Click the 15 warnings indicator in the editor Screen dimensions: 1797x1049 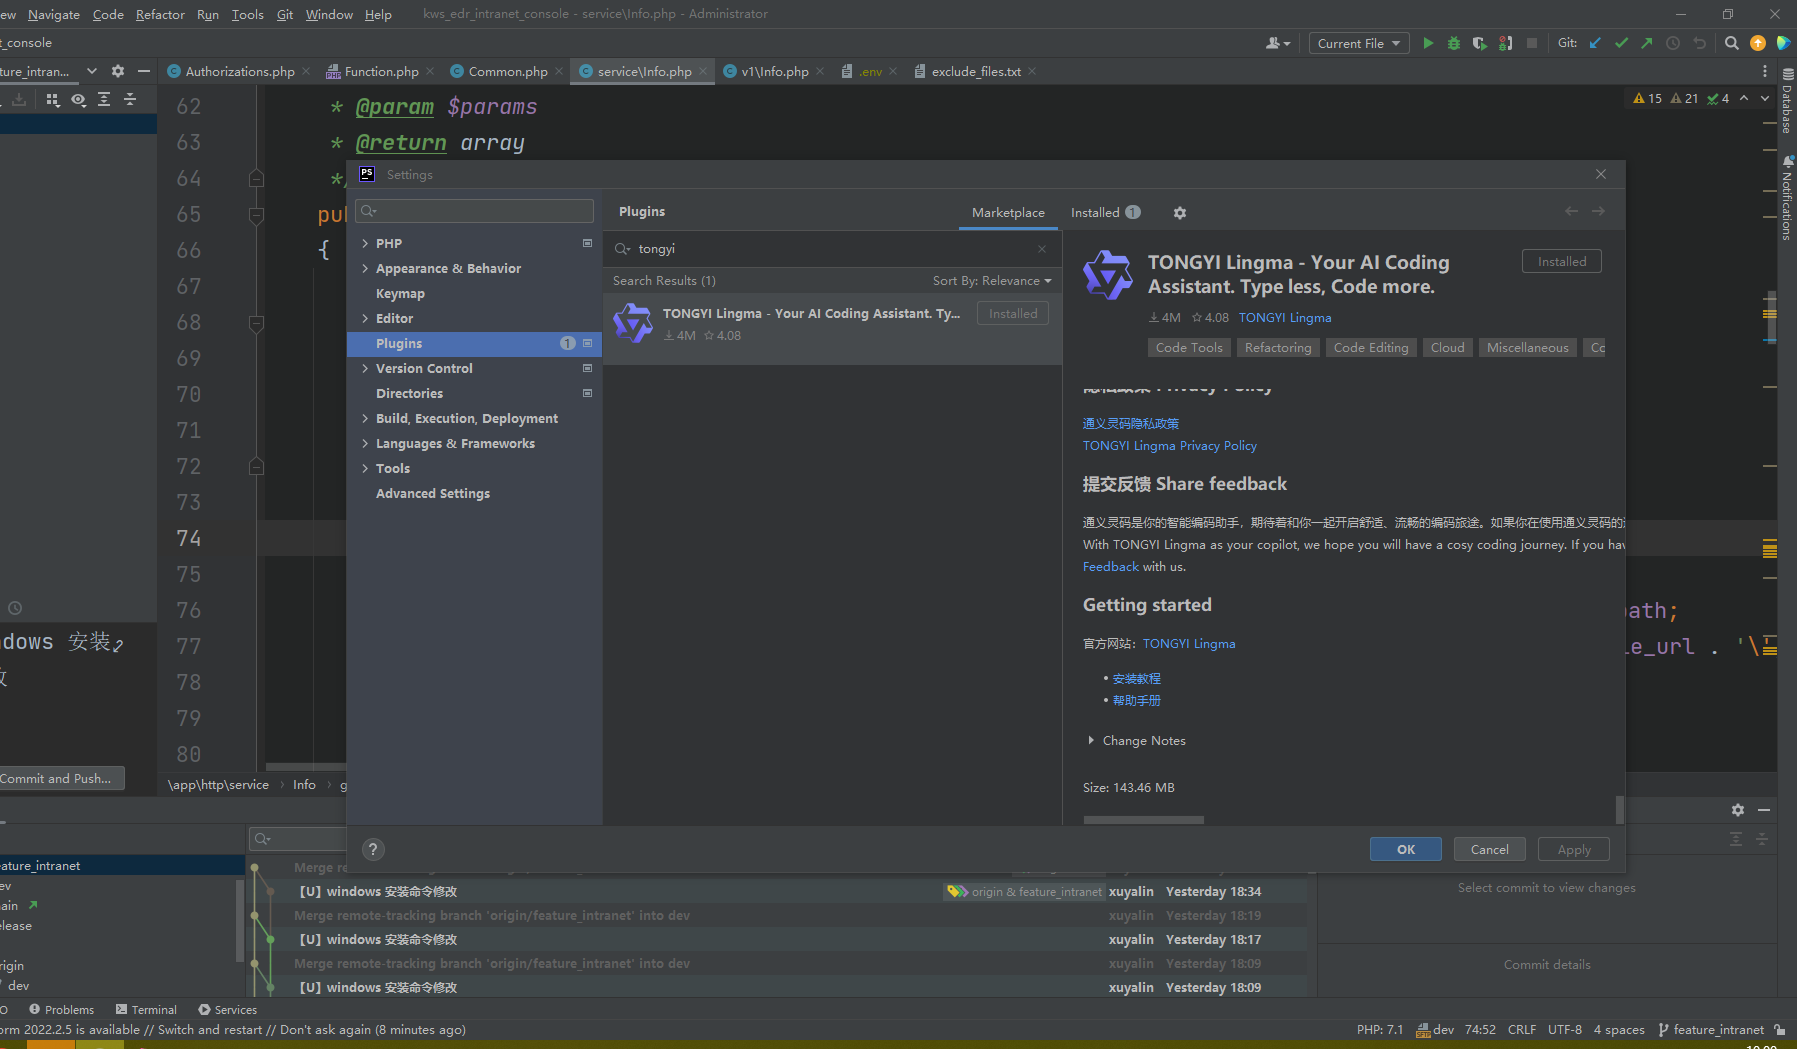click(1647, 98)
